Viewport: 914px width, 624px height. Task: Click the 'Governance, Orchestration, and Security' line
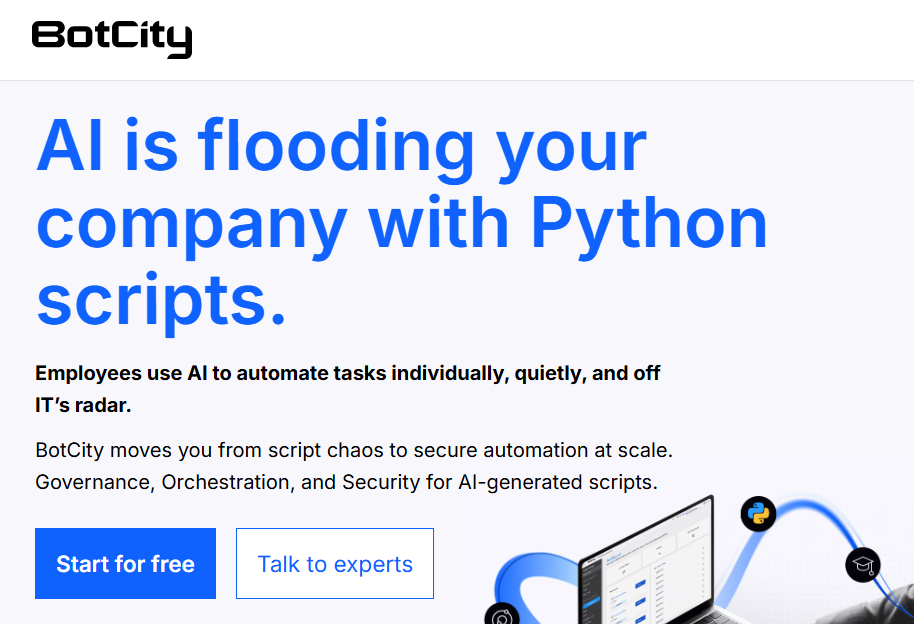(346, 482)
